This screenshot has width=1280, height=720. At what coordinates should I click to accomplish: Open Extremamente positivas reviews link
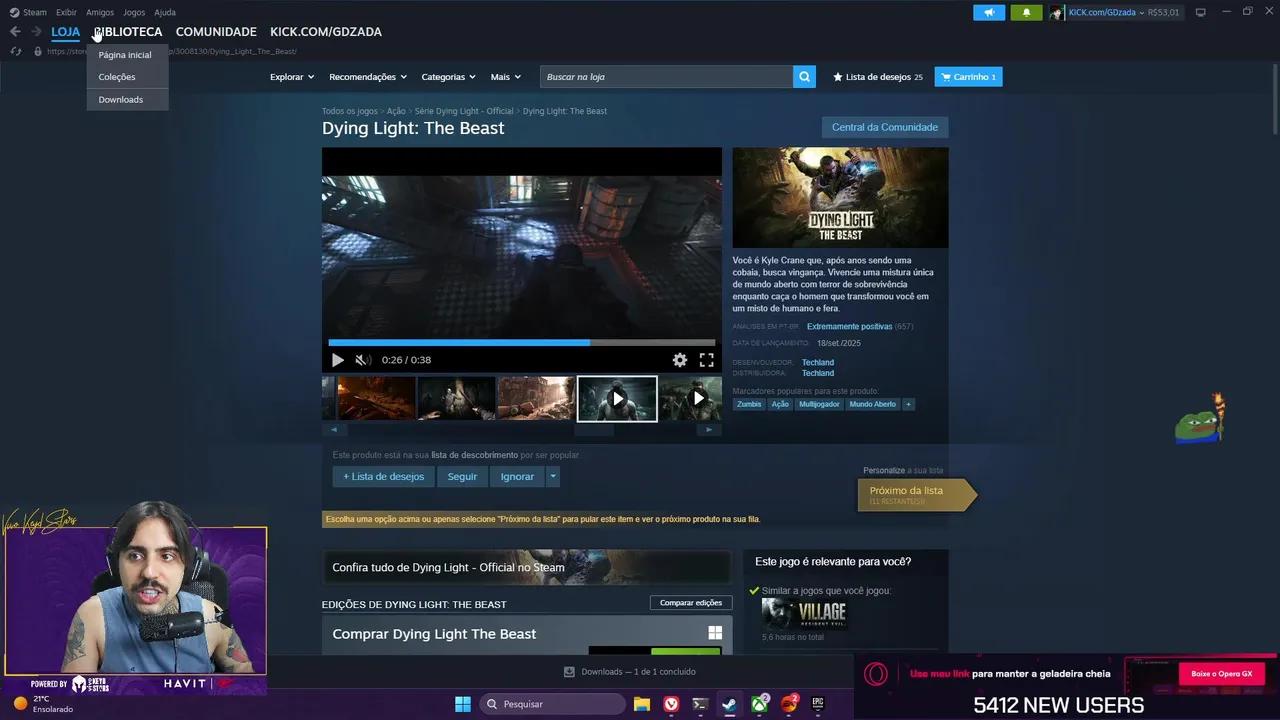tap(849, 327)
